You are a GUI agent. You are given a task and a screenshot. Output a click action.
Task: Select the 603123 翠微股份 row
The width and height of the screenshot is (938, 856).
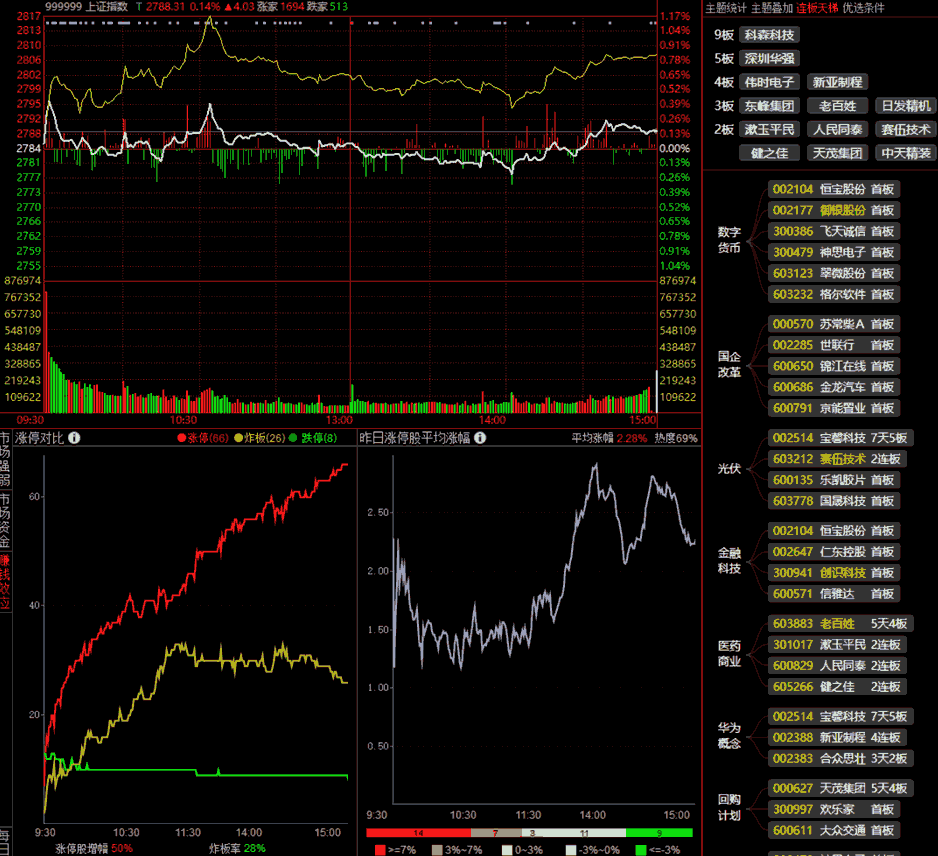click(x=834, y=273)
